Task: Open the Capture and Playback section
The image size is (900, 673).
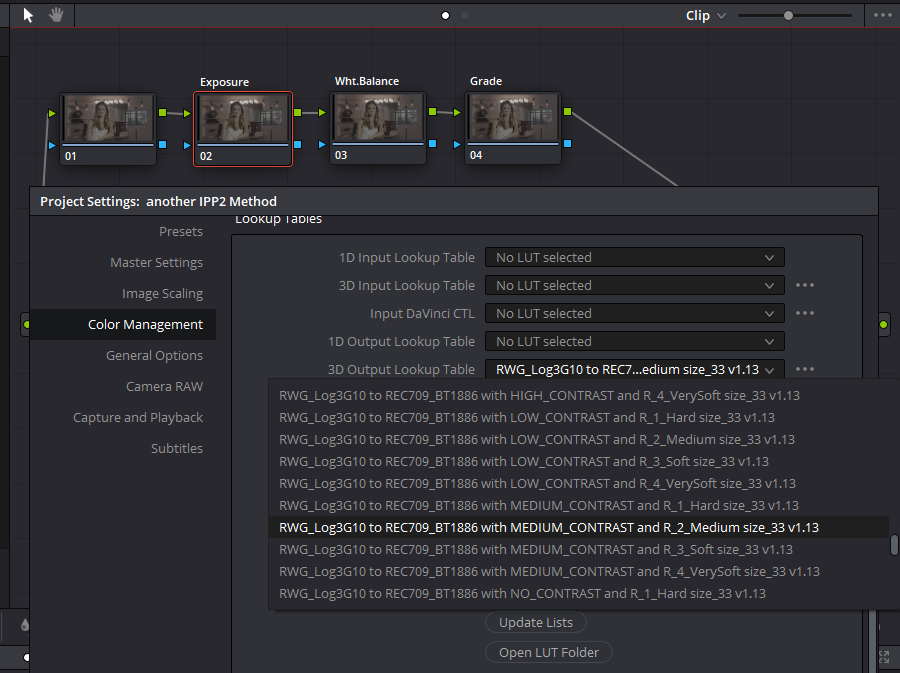Action: [138, 417]
